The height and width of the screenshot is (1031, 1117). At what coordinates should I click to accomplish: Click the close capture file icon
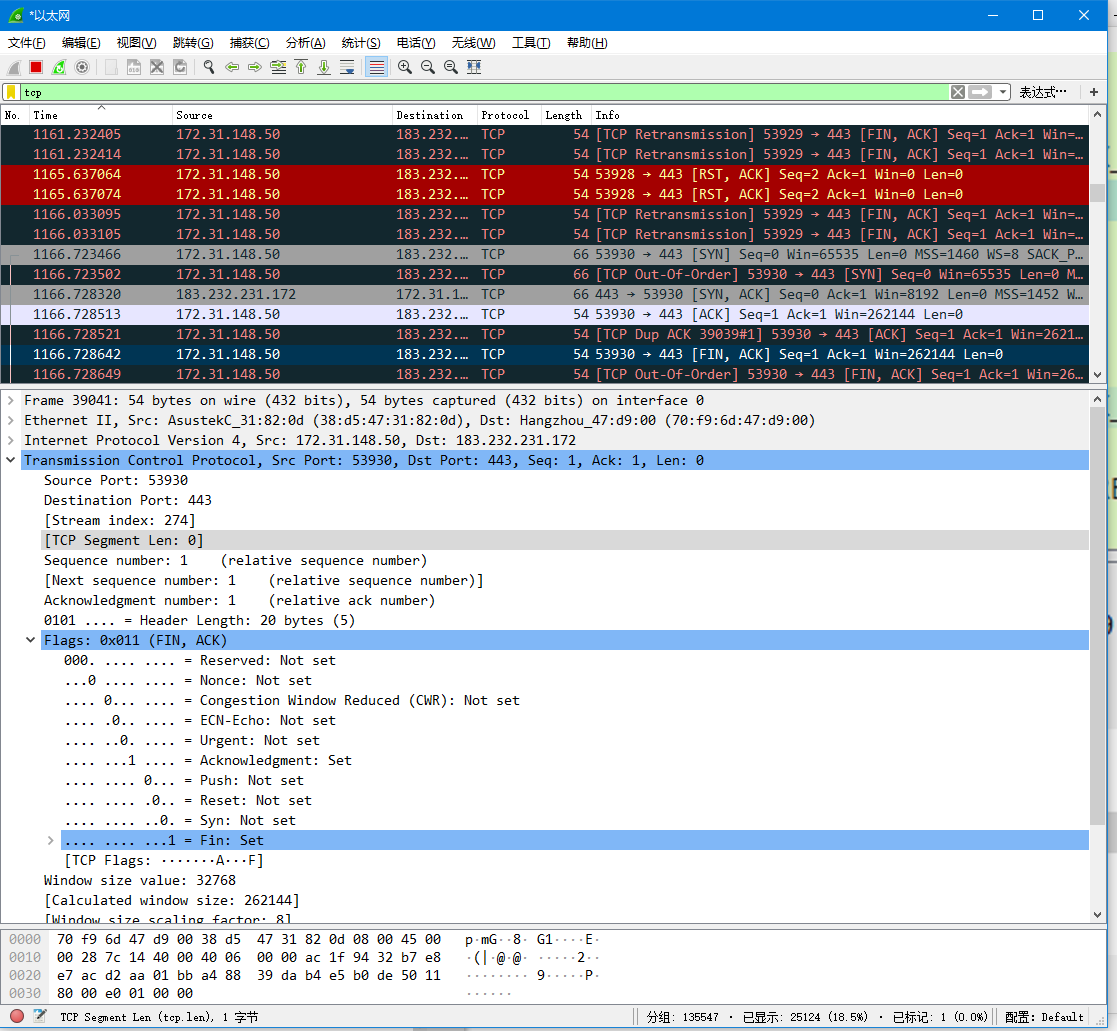point(157,67)
